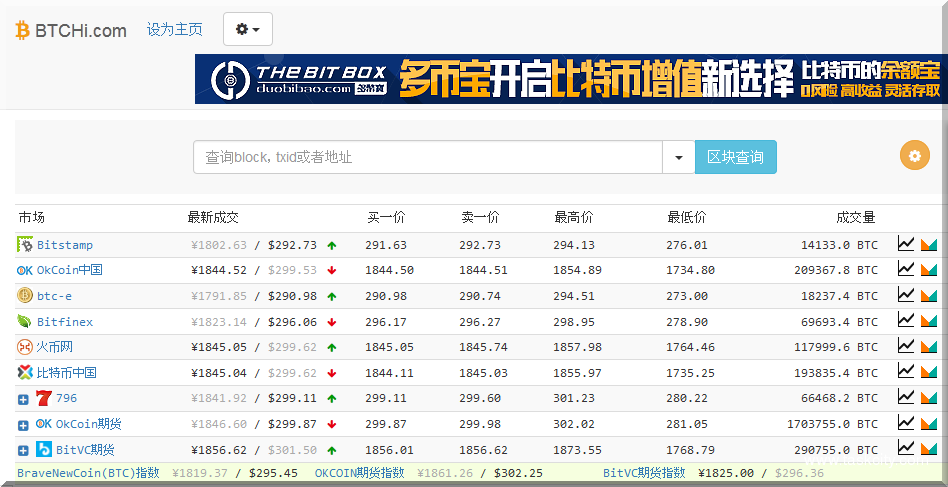Open the orange depth chart for Bitfinex
This screenshot has width=948, height=487.
[929, 321]
